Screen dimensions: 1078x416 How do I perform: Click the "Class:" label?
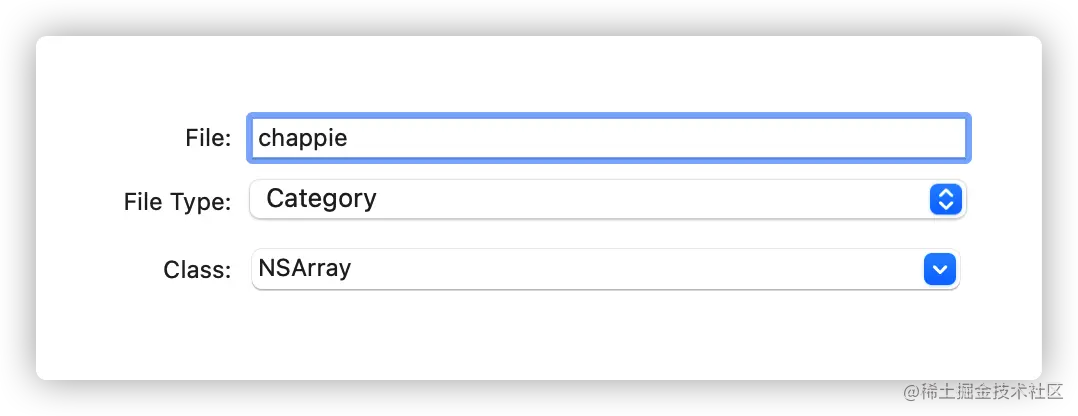tap(197, 270)
